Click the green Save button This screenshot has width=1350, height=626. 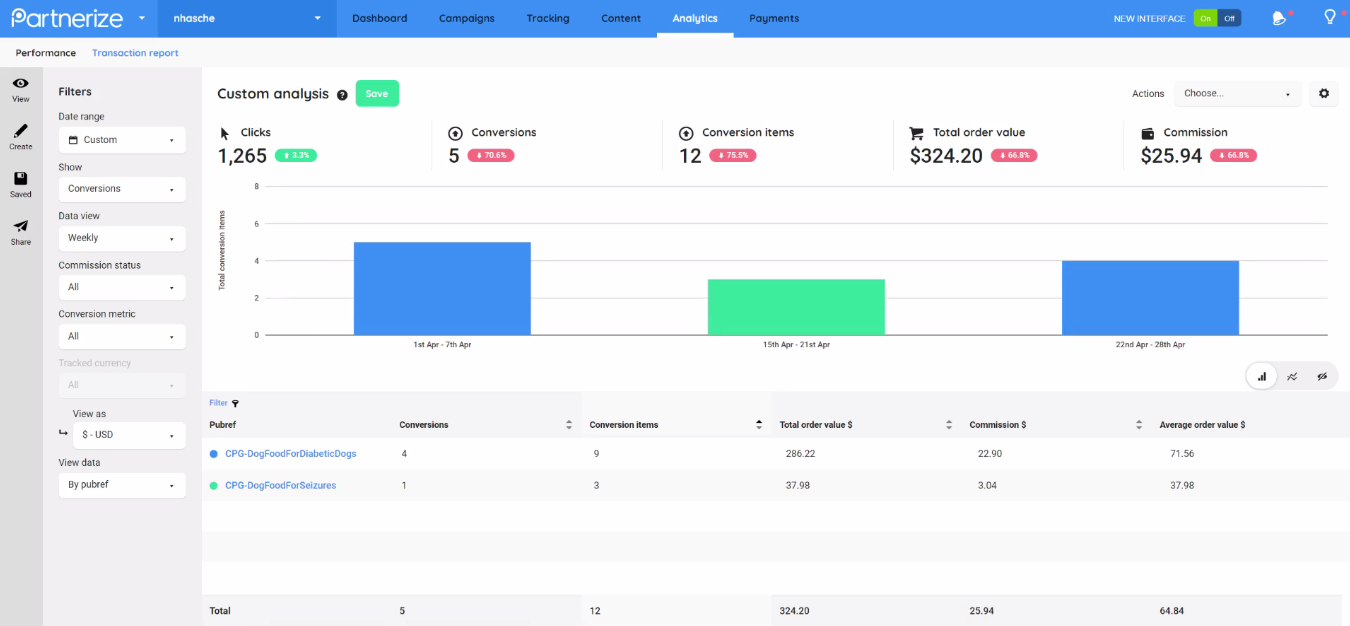coord(377,93)
